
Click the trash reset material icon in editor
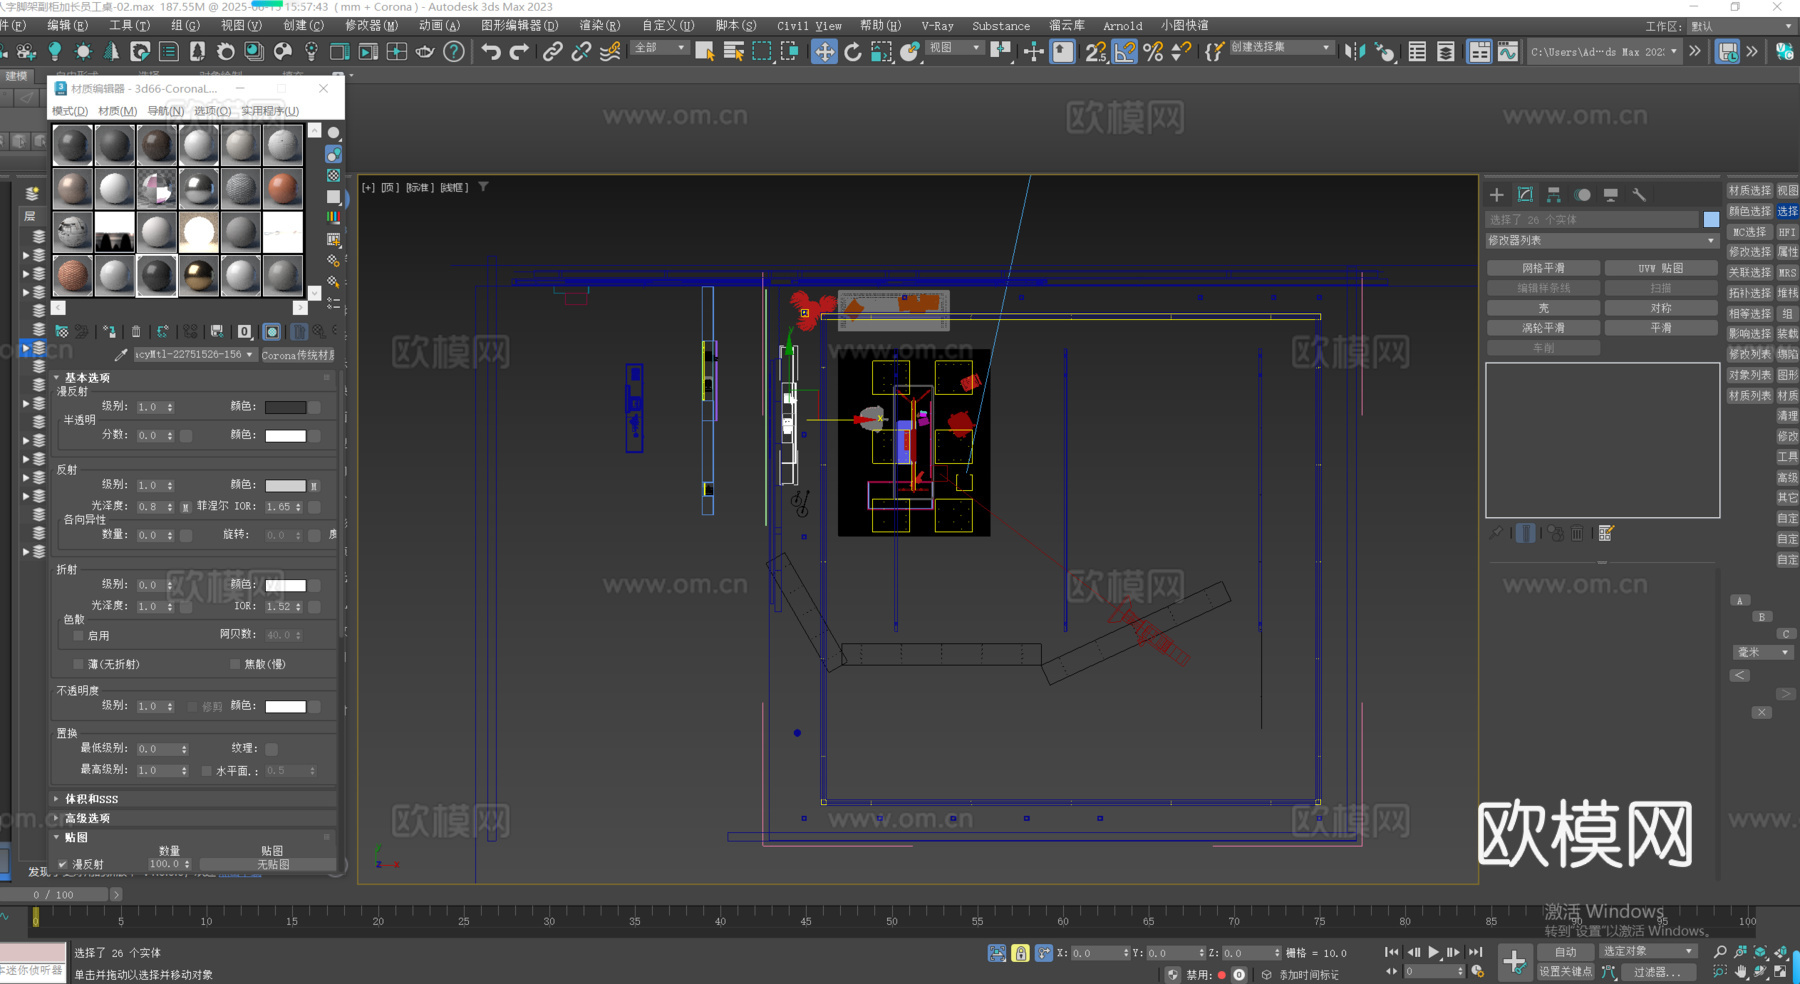click(x=136, y=331)
